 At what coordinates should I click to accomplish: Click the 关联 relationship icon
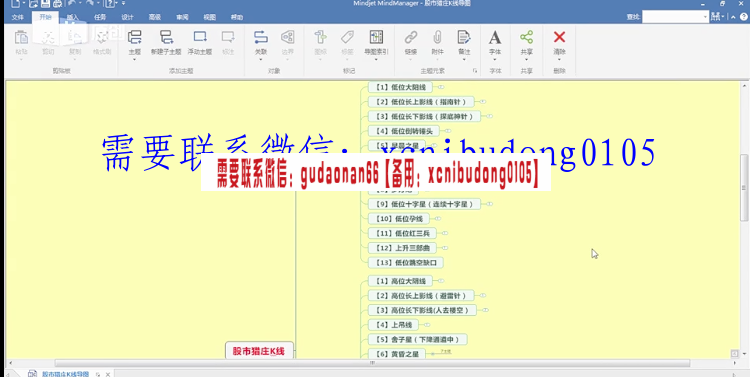(261, 37)
